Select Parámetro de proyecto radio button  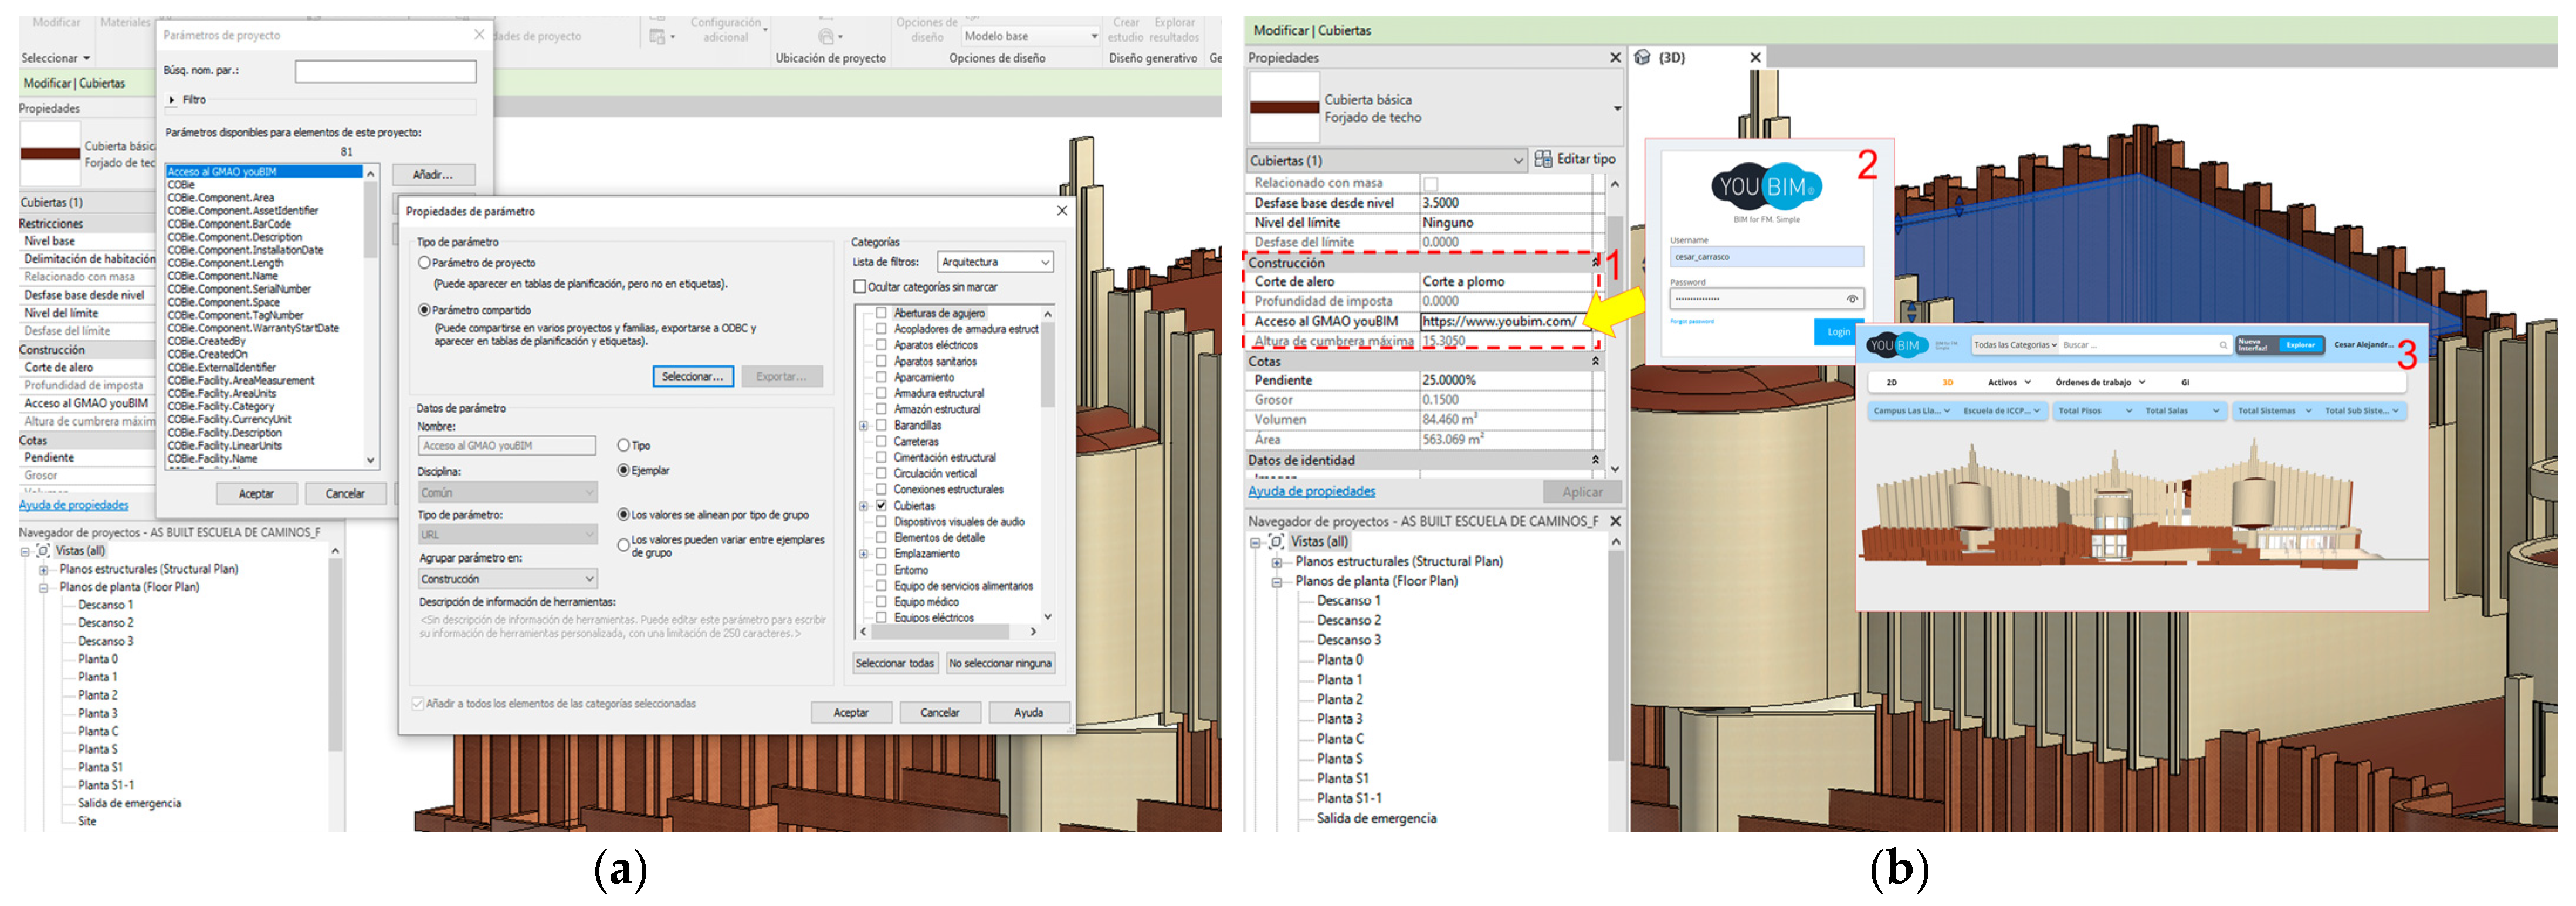tap(424, 263)
